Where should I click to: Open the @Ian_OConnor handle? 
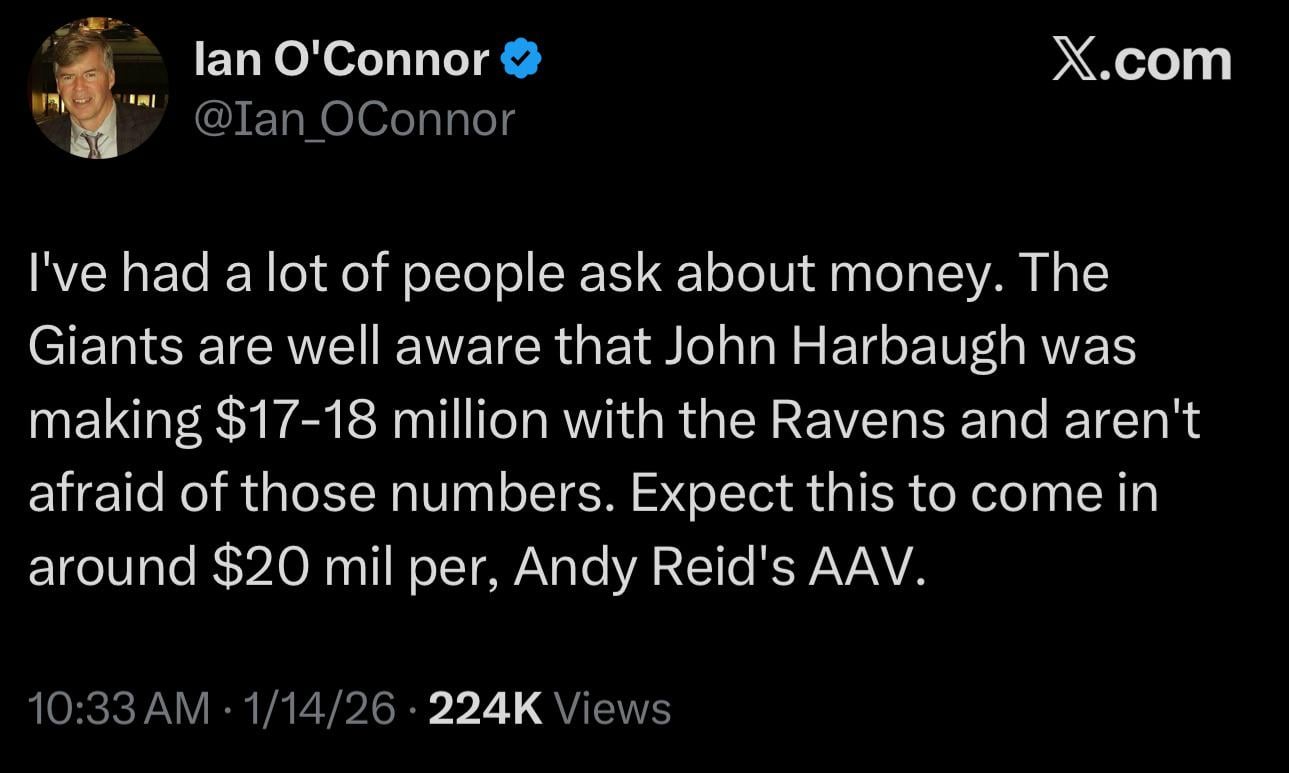355,119
